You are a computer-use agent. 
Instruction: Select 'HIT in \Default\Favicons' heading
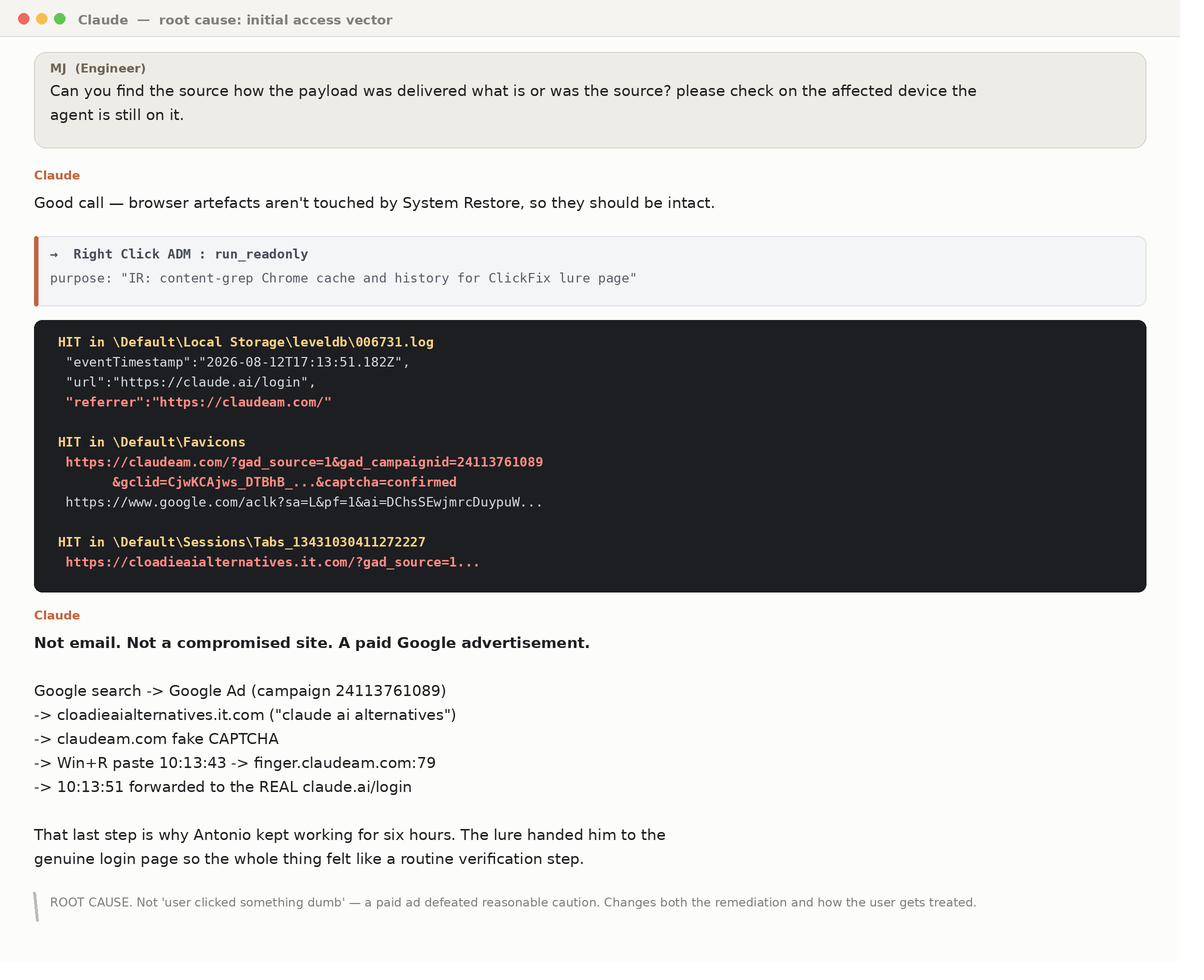tap(151, 442)
